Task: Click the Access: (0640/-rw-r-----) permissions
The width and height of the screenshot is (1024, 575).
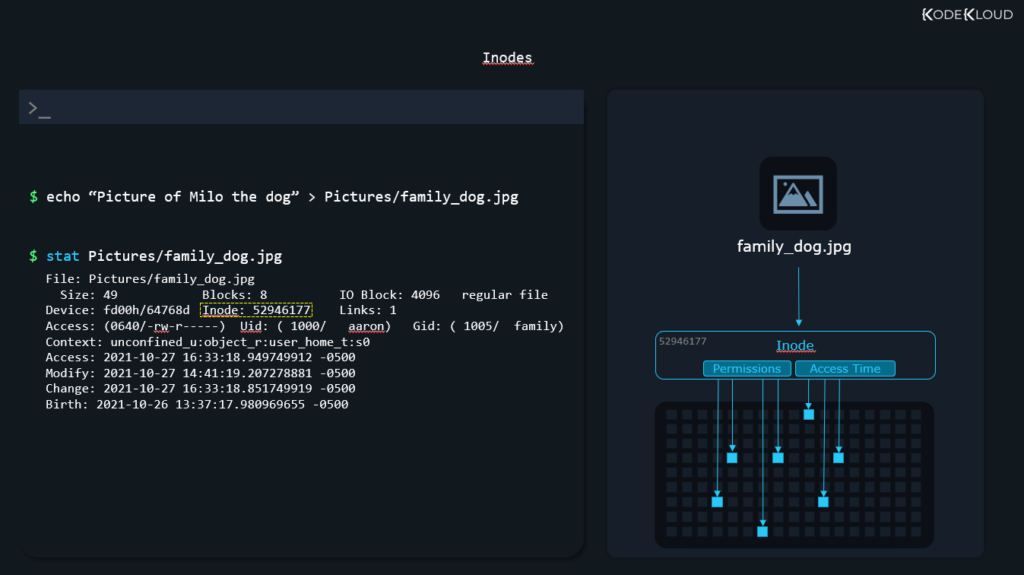Action: 135,326
